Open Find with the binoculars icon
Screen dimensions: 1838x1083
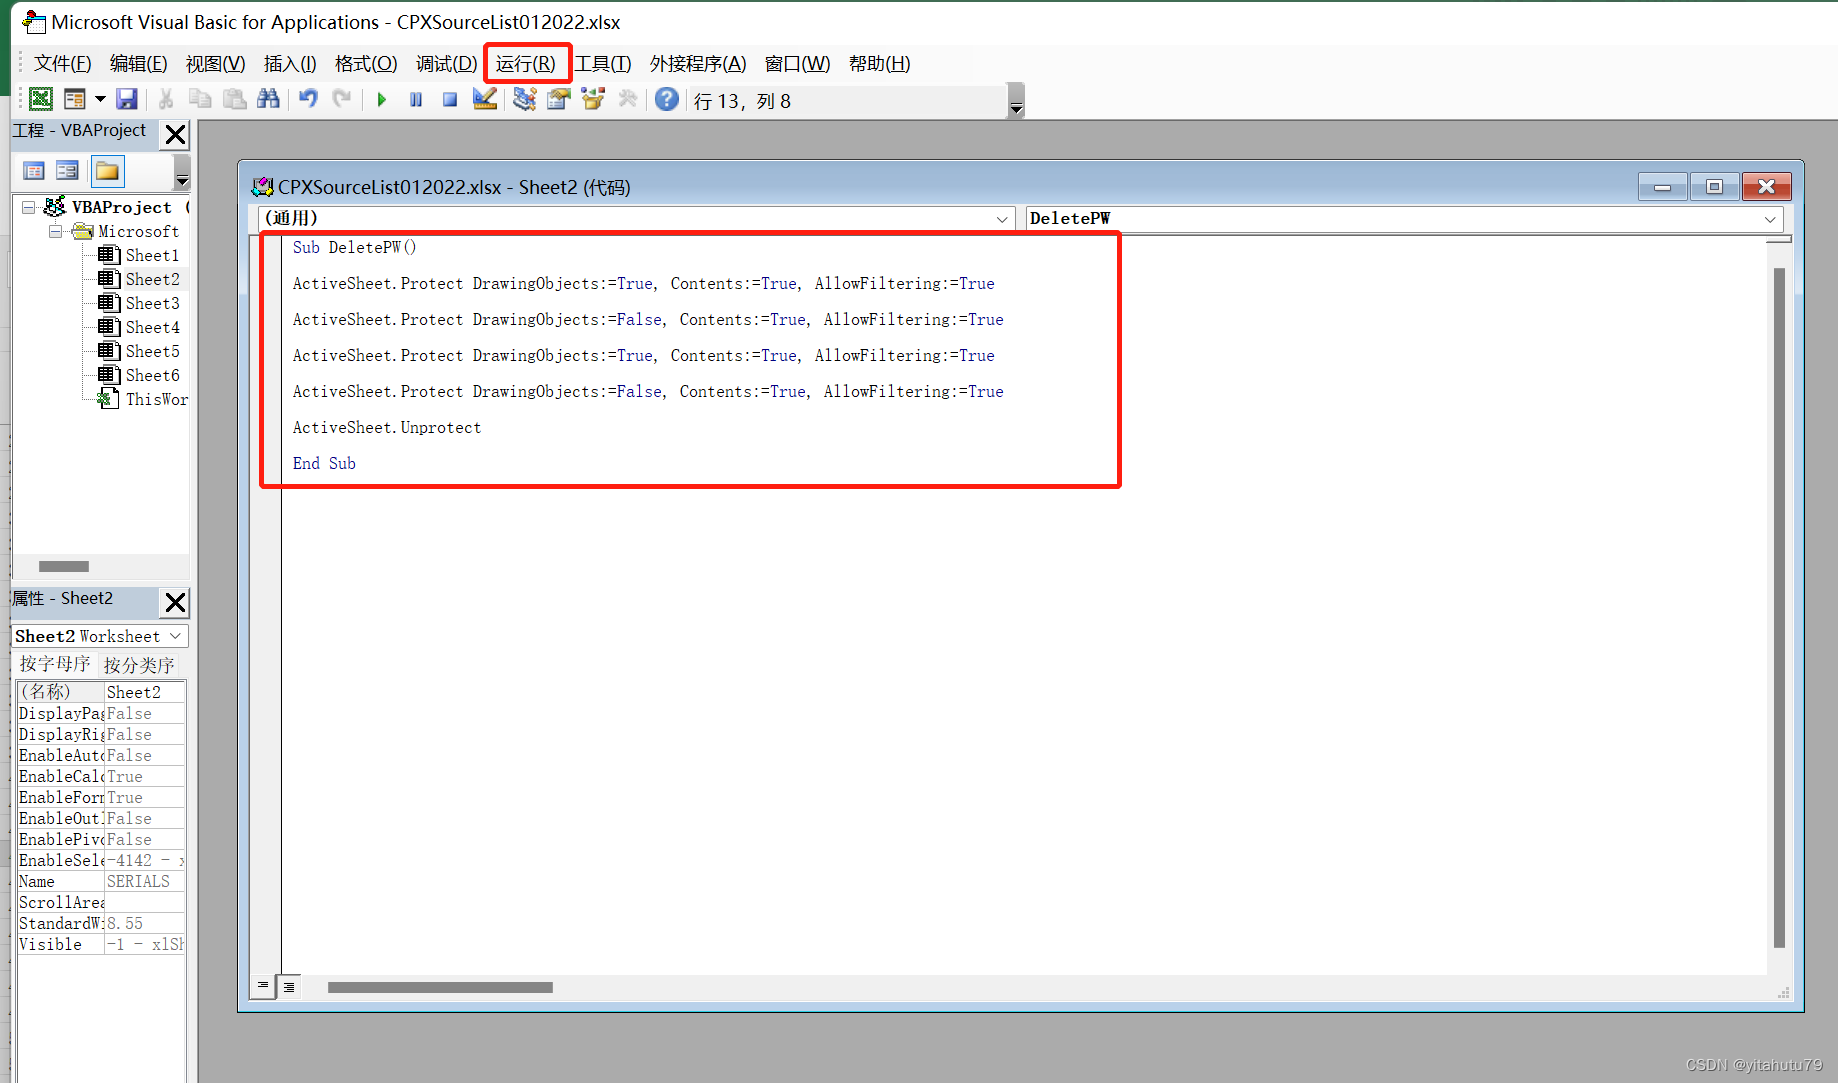coord(268,99)
